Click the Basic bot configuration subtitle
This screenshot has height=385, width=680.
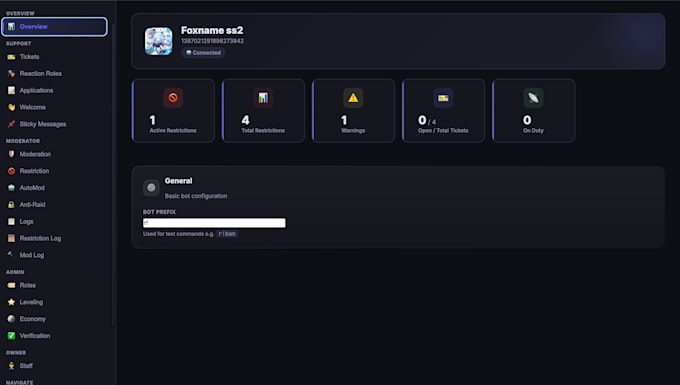[x=196, y=196]
